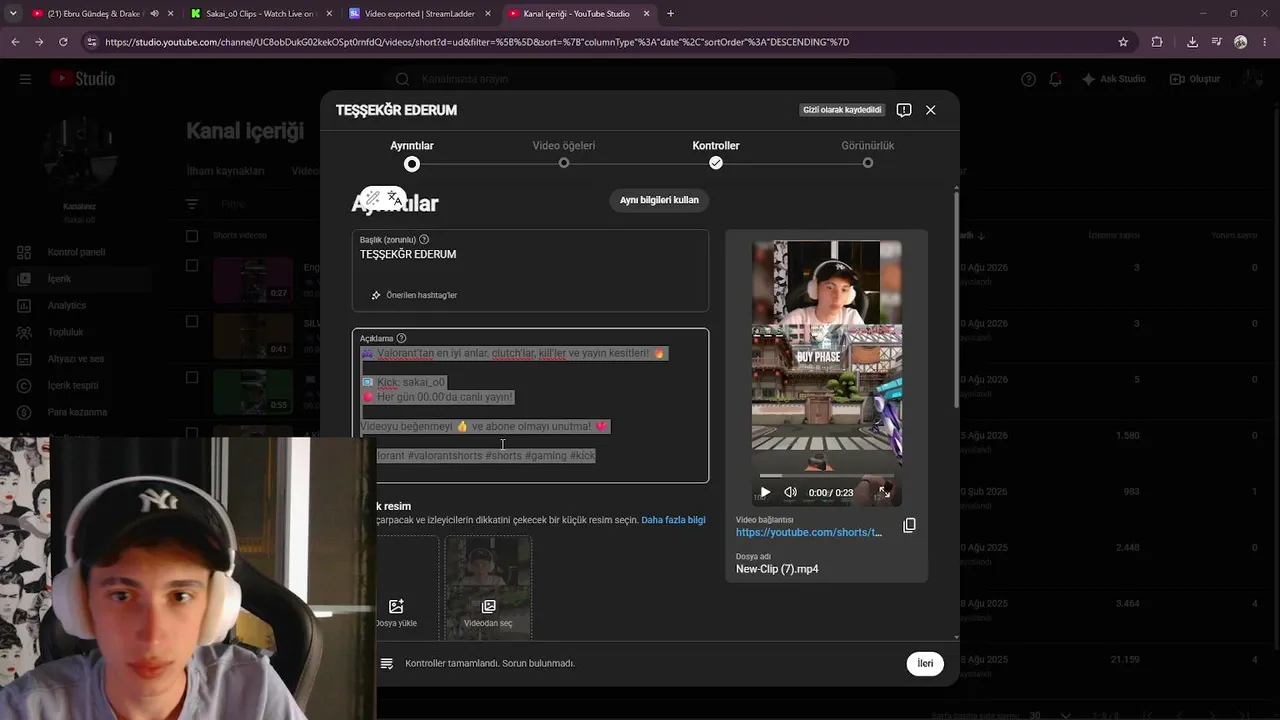Tick the checkbox for the 0:55 video row
The height and width of the screenshot is (720, 1280).
(192, 378)
